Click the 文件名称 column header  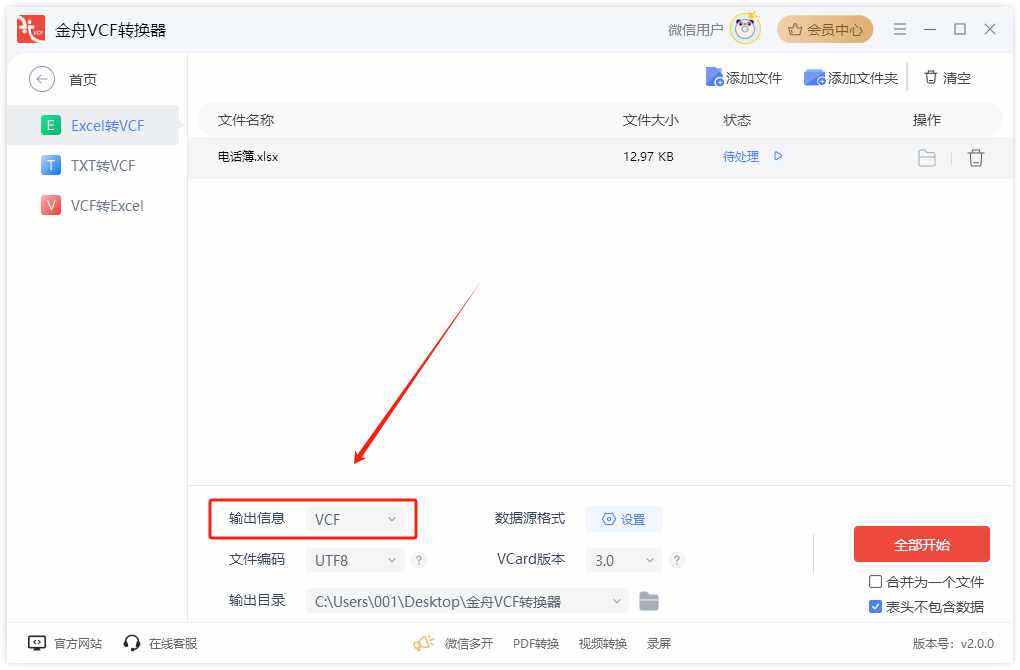(x=246, y=120)
